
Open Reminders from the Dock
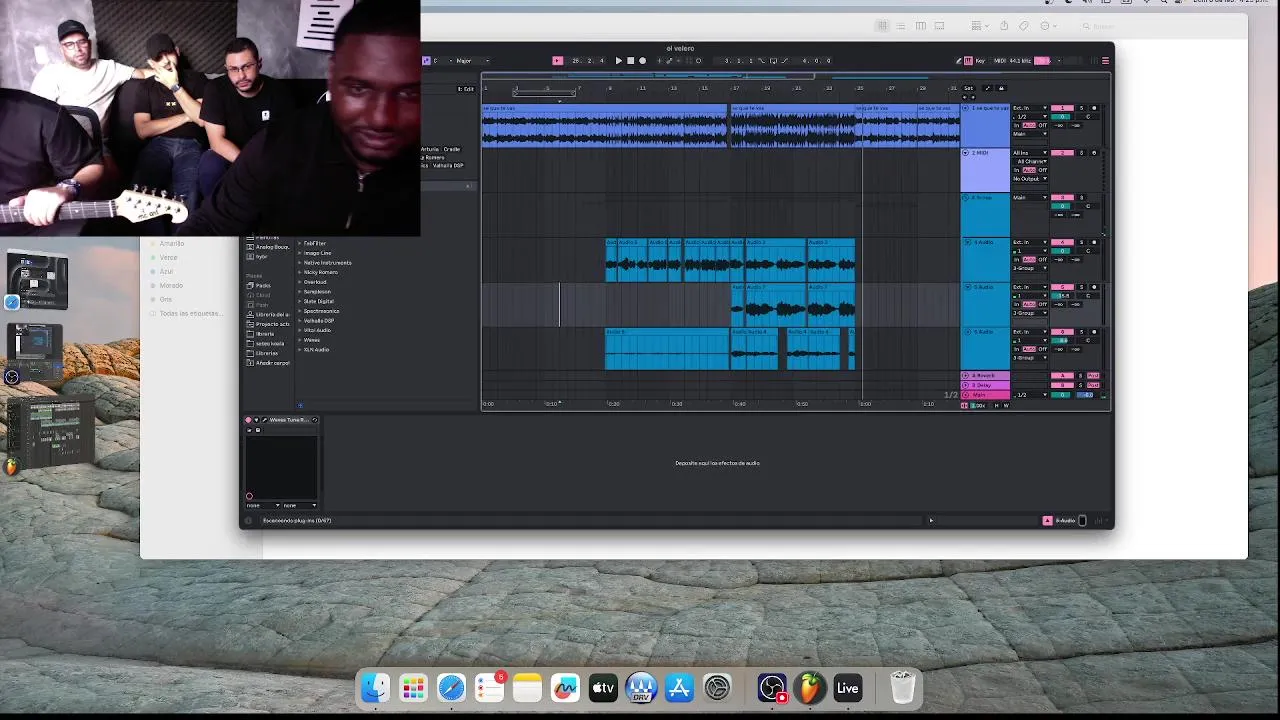pos(489,688)
